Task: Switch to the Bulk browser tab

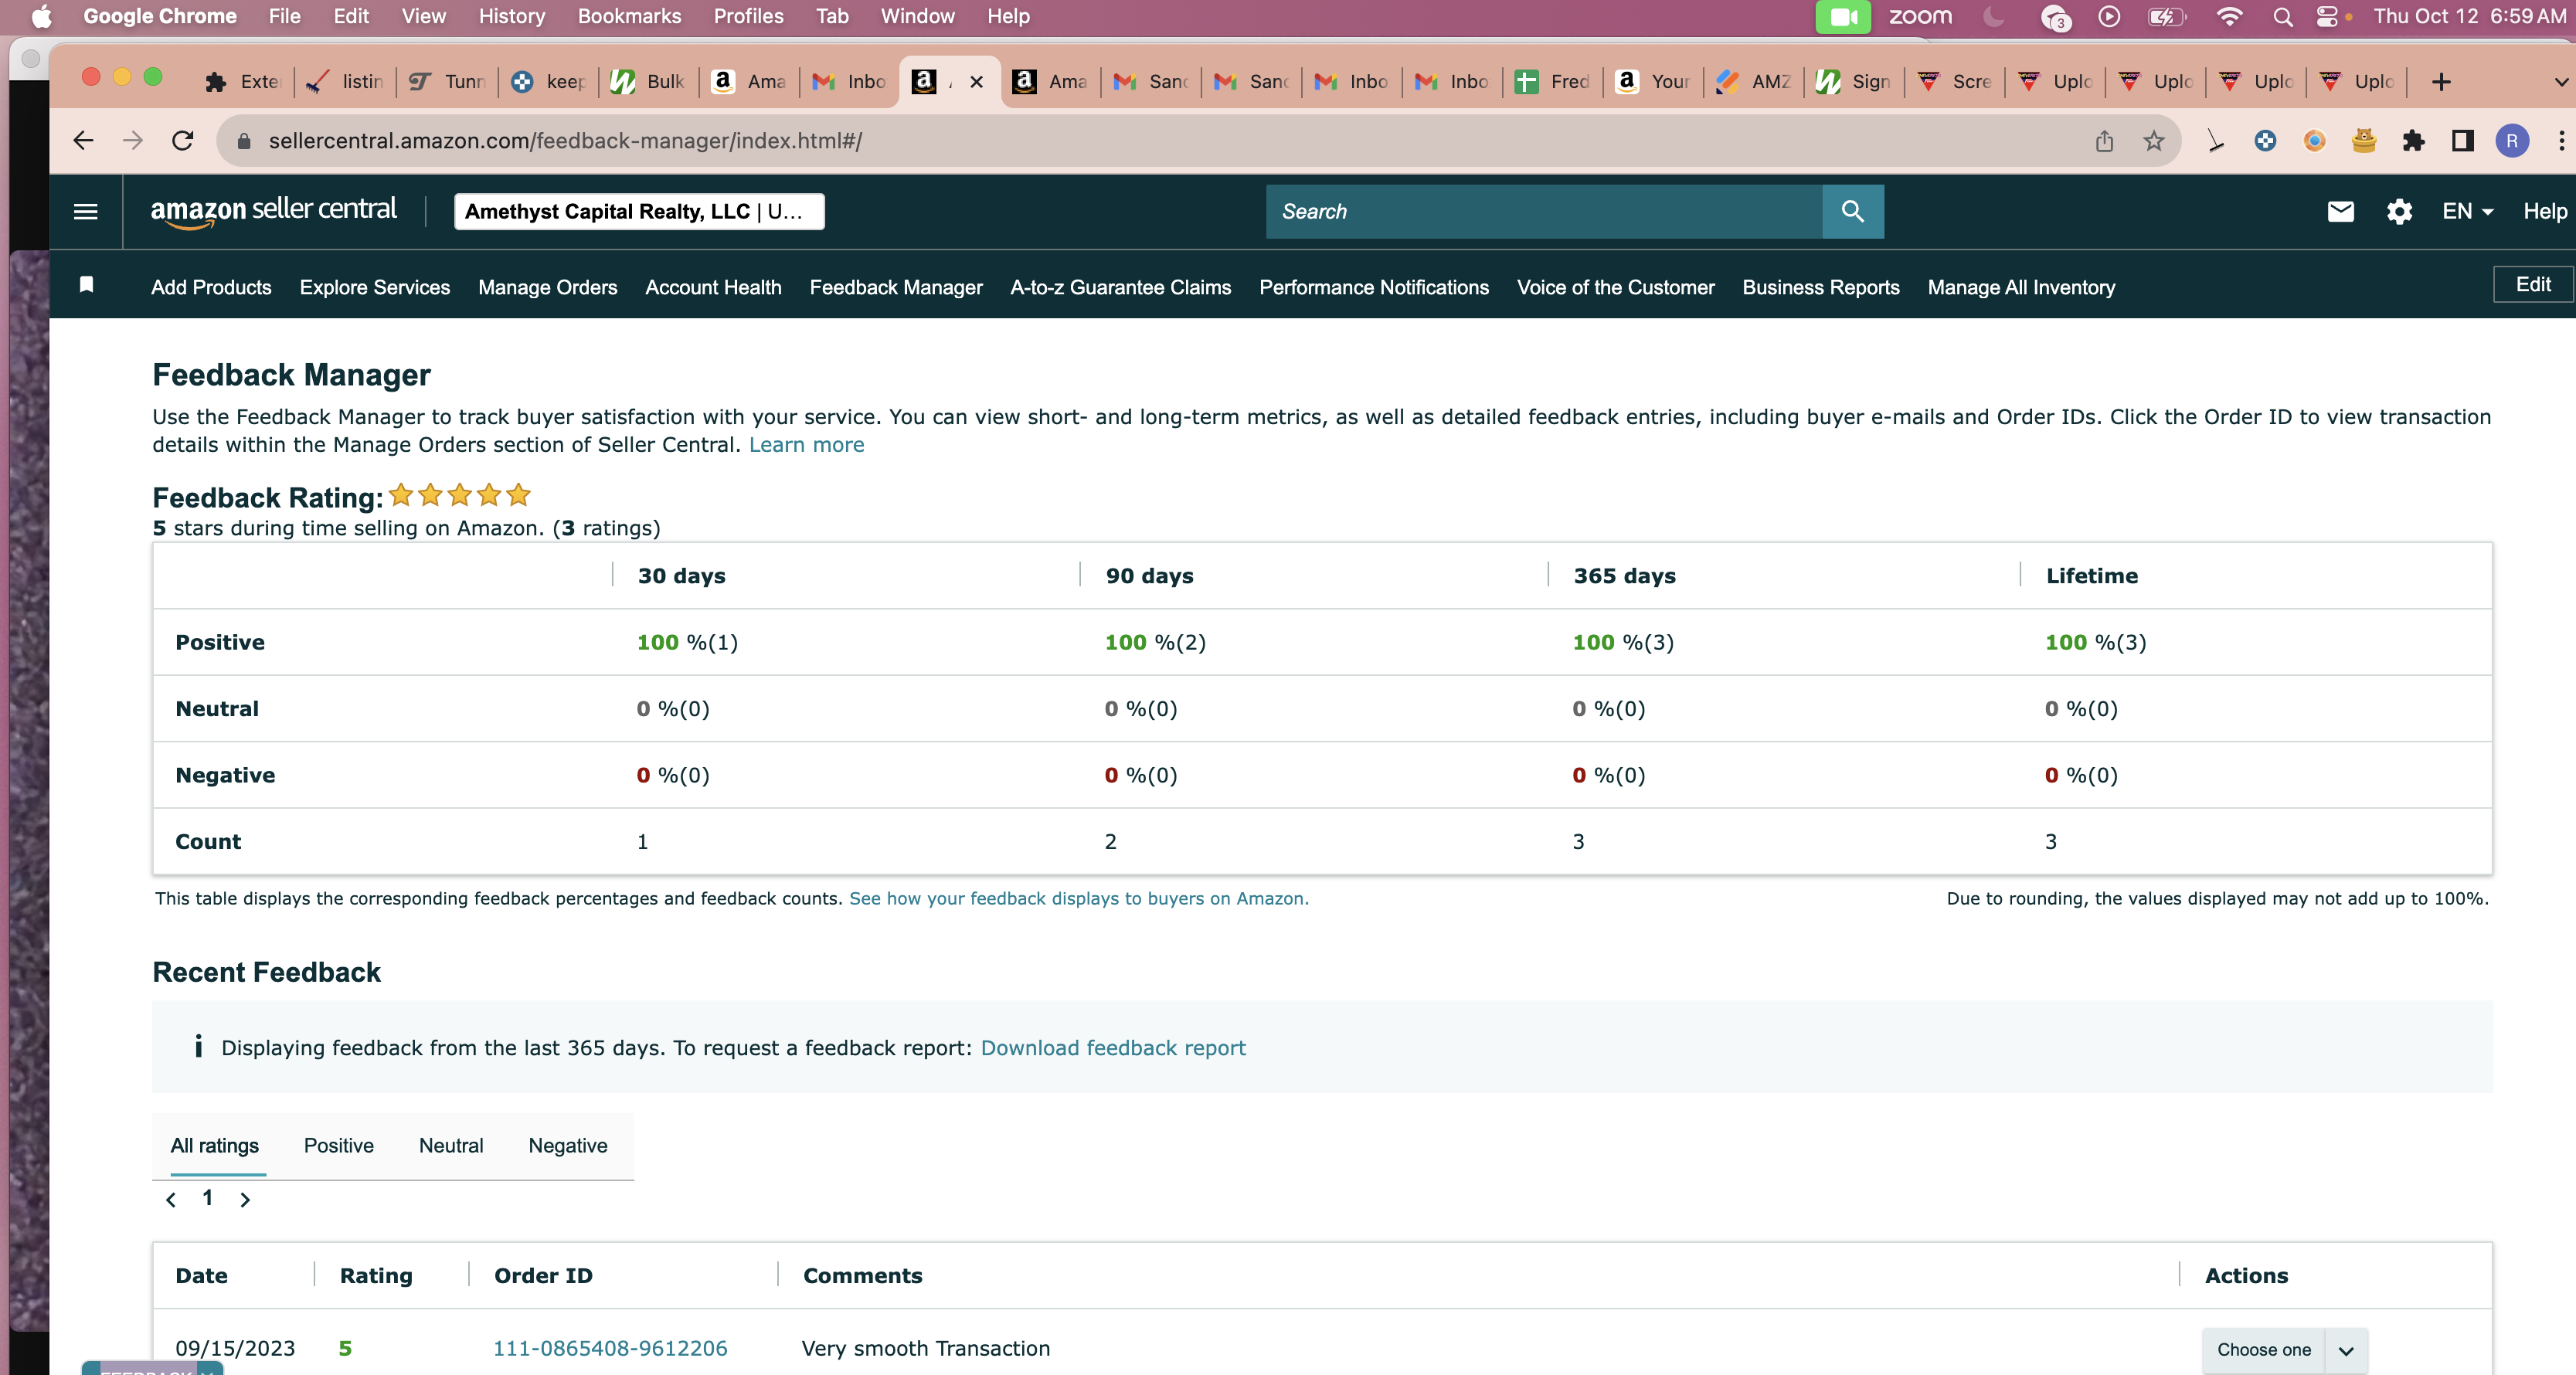Action: coord(648,82)
